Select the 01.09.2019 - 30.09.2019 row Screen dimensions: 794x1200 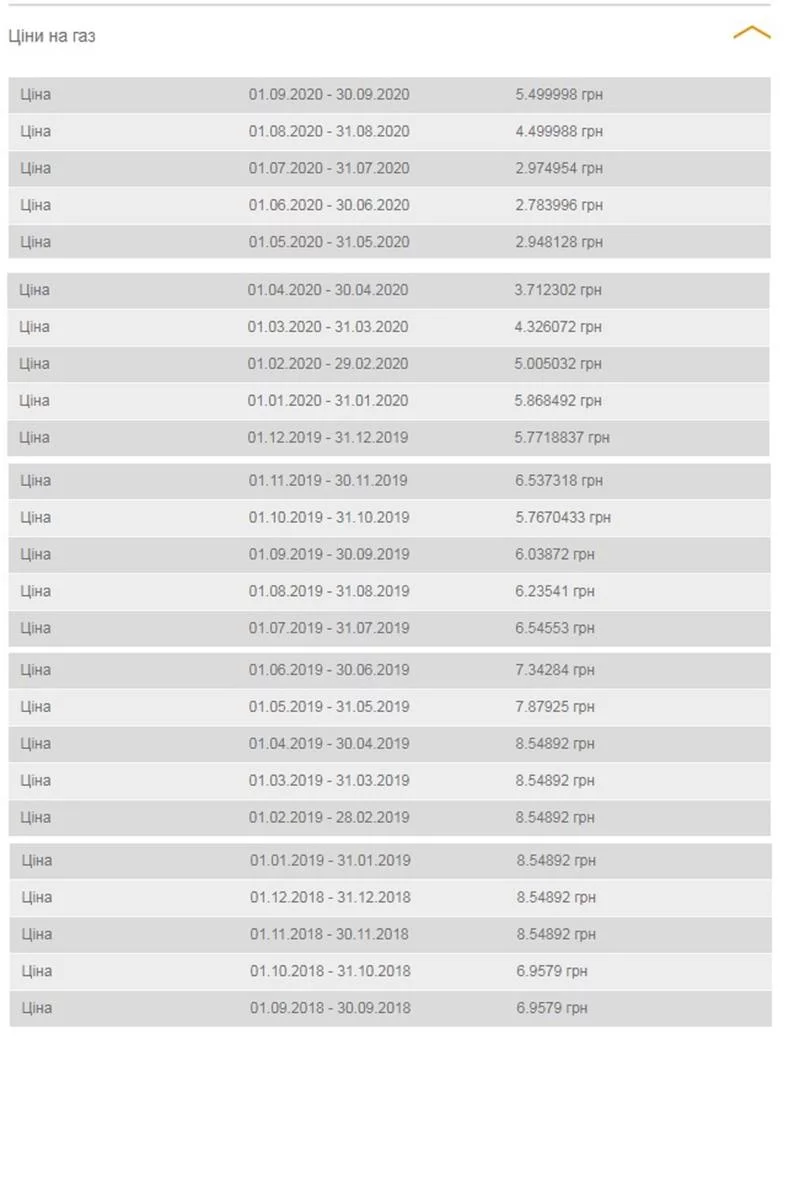click(x=390, y=555)
